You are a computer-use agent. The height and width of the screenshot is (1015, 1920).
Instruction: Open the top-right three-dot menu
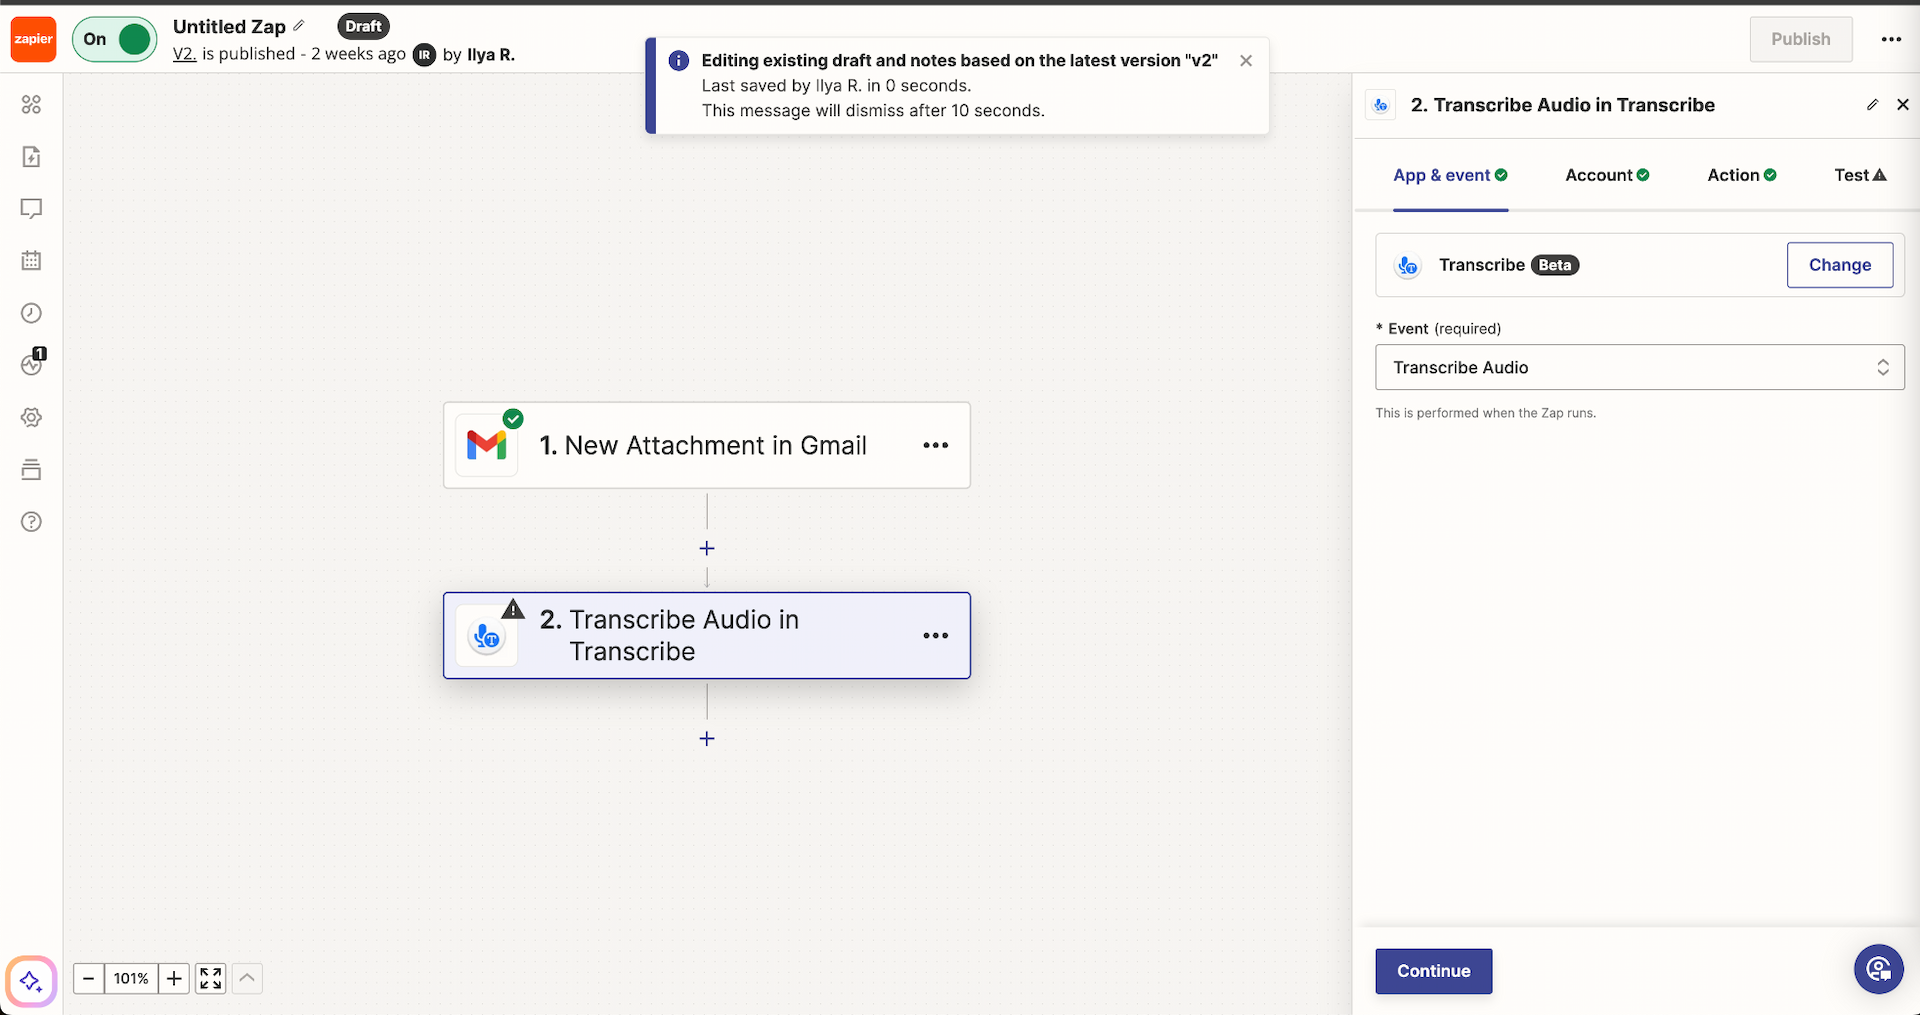pos(1890,39)
